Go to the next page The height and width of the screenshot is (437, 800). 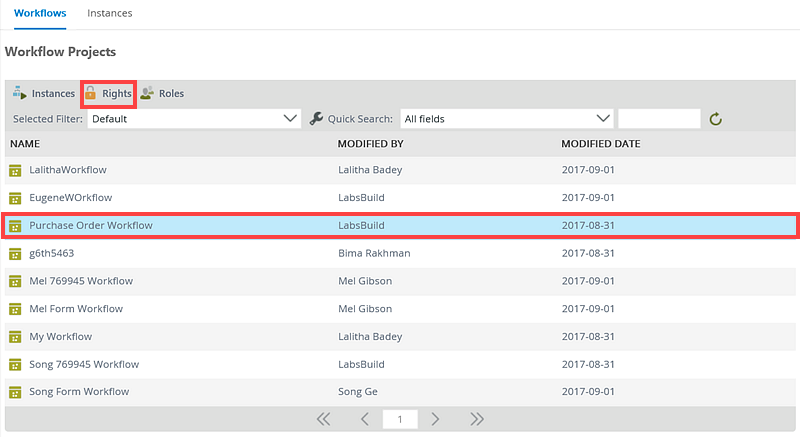(x=435, y=419)
